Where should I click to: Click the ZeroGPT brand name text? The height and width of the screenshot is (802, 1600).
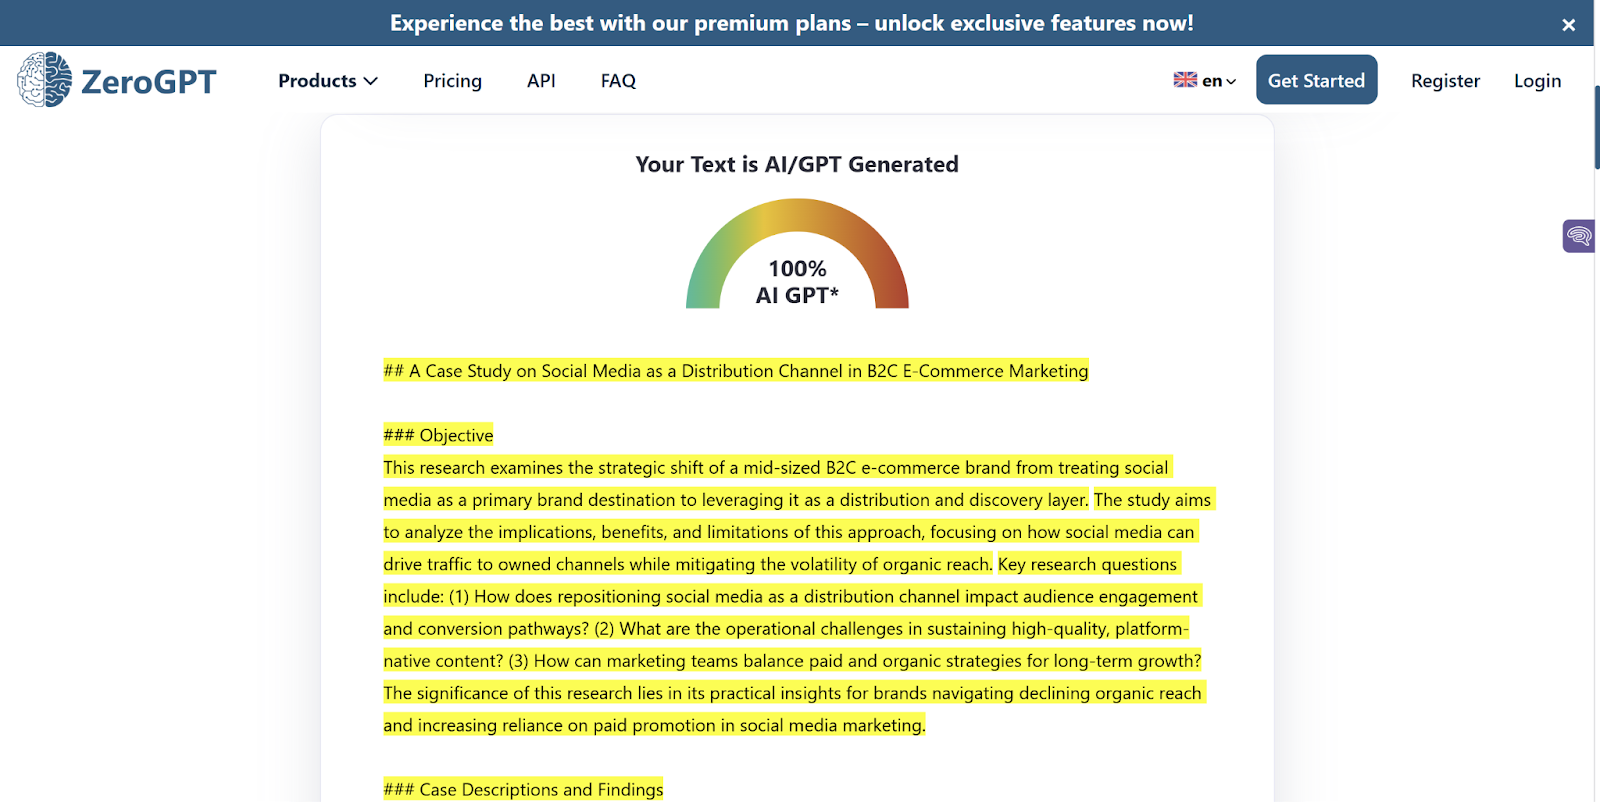148,81
